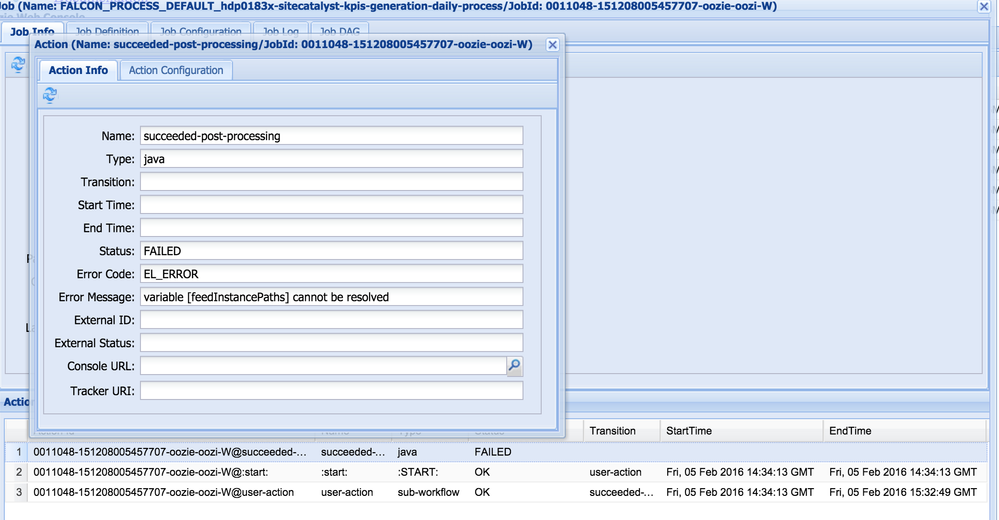The image size is (999, 520).
Task: Click the Status field showing FAILED
Action: click(x=331, y=250)
